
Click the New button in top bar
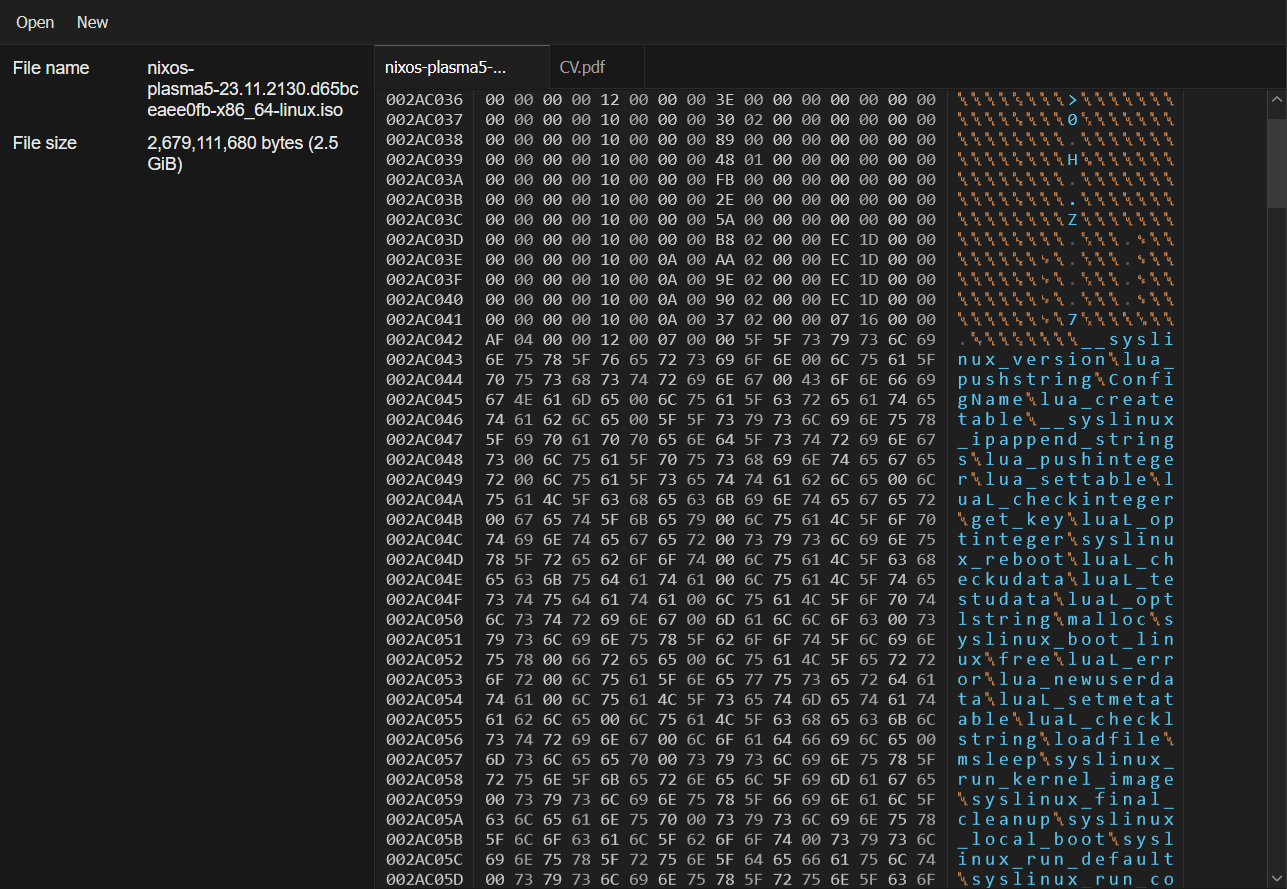click(93, 22)
